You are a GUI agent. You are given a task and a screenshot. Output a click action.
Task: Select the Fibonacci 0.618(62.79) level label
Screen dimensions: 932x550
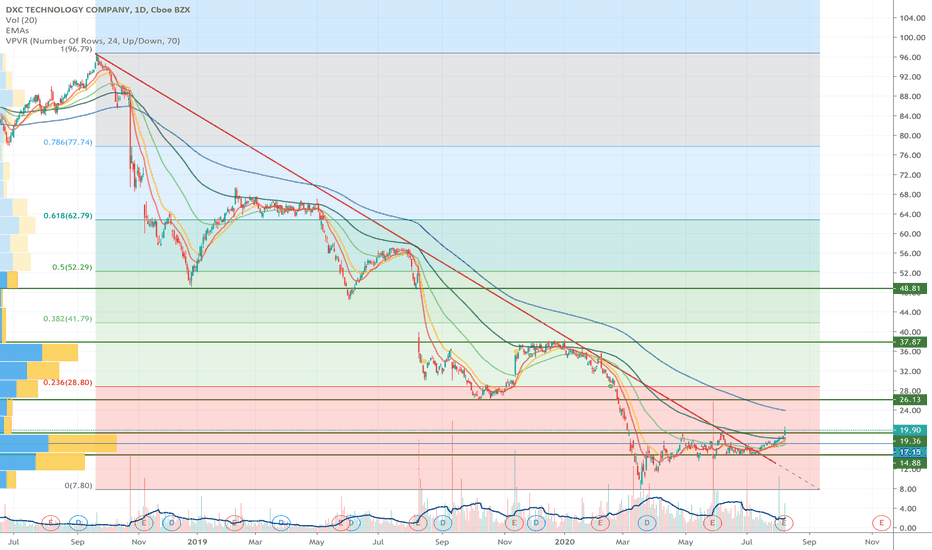[68, 216]
